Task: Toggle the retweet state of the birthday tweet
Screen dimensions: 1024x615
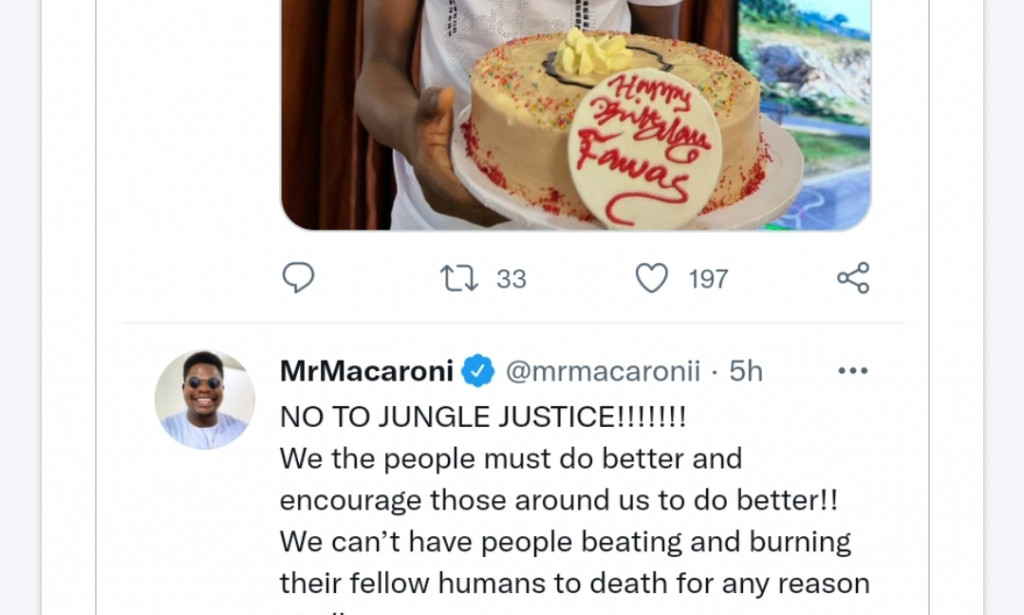Action: coord(461,279)
